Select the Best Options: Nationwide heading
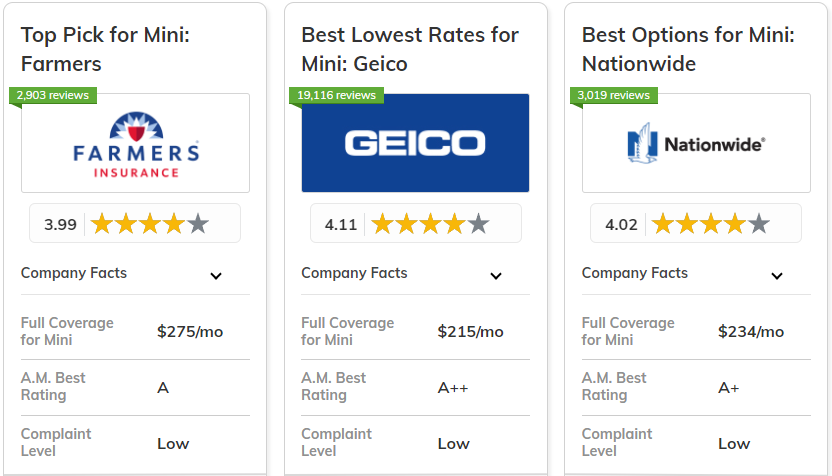This screenshot has height=476, width=832. pyautogui.click(x=688, y=49)
